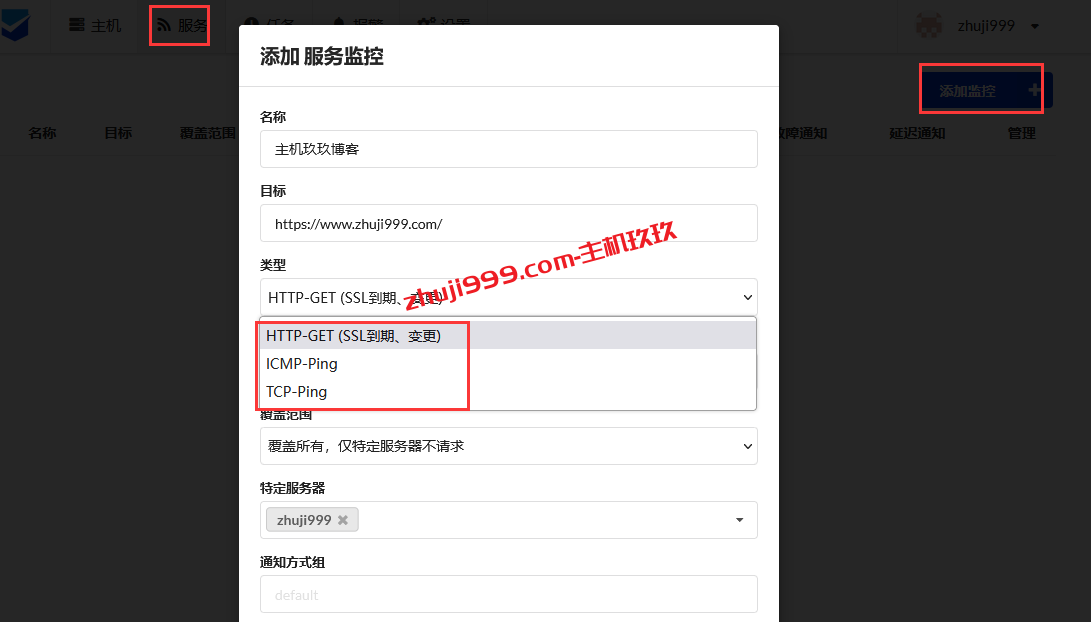This screenshot has height=622, width=1091.
Task: Click the 添加监控 button
Action: coord(986,90)
